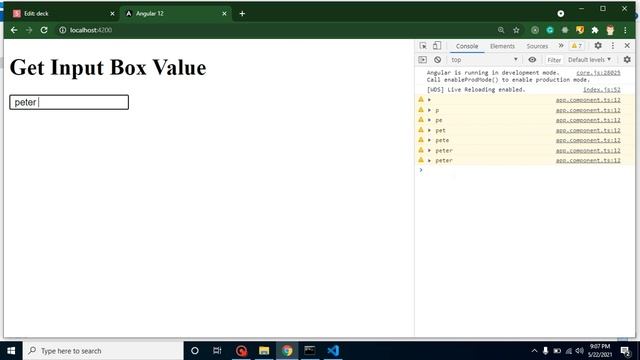Show hidden system tray icons
This screenshot has height=360, width=640.
534,351
